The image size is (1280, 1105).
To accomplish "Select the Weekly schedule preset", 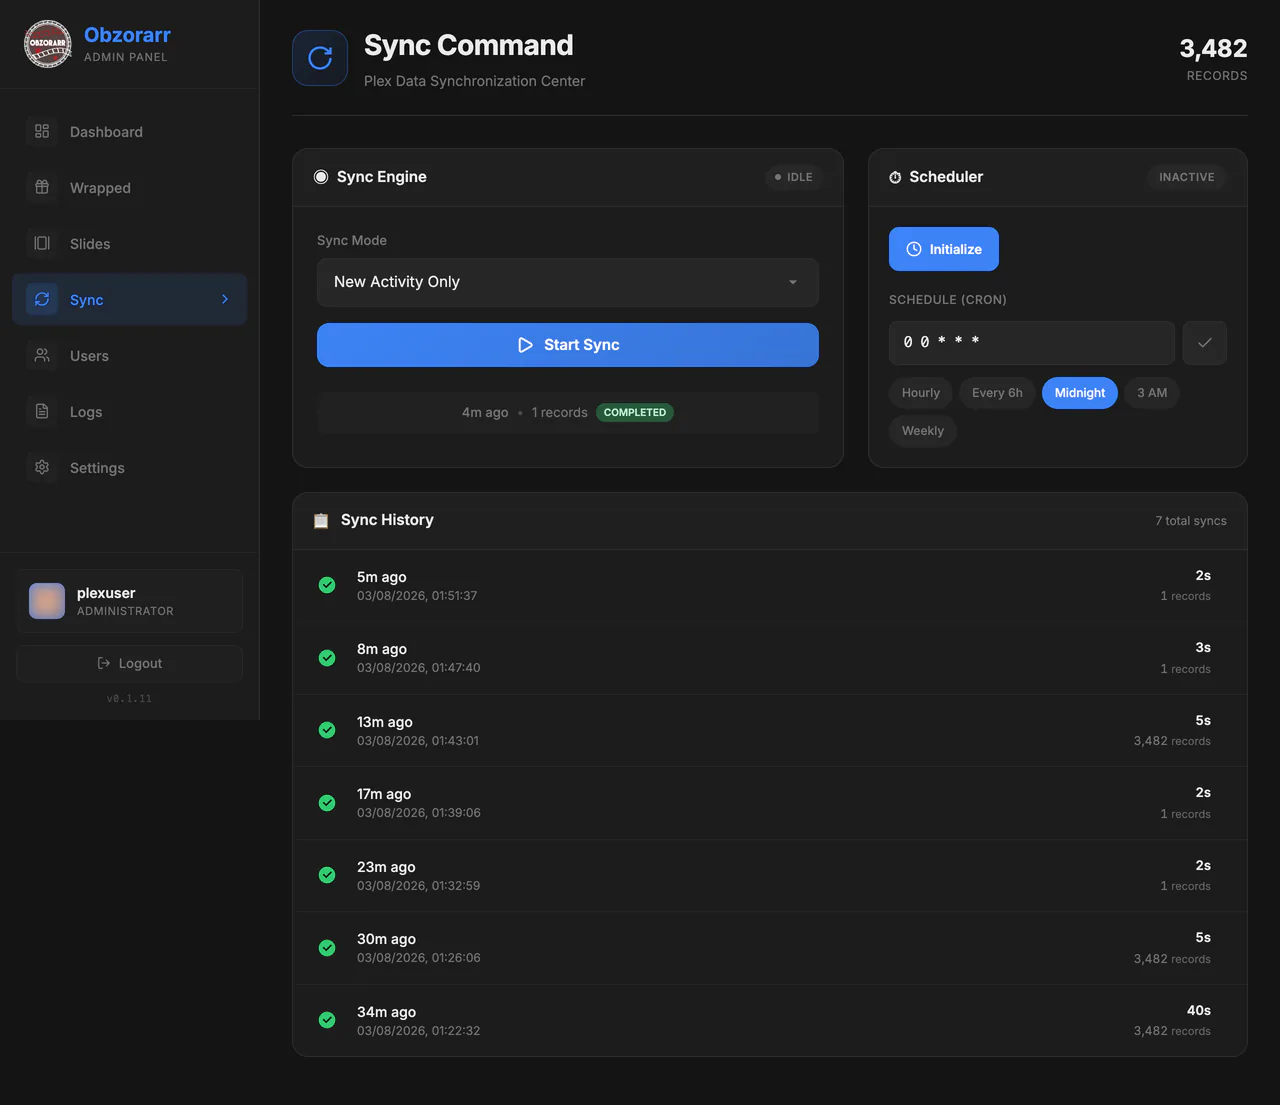I will click(923, 431).
